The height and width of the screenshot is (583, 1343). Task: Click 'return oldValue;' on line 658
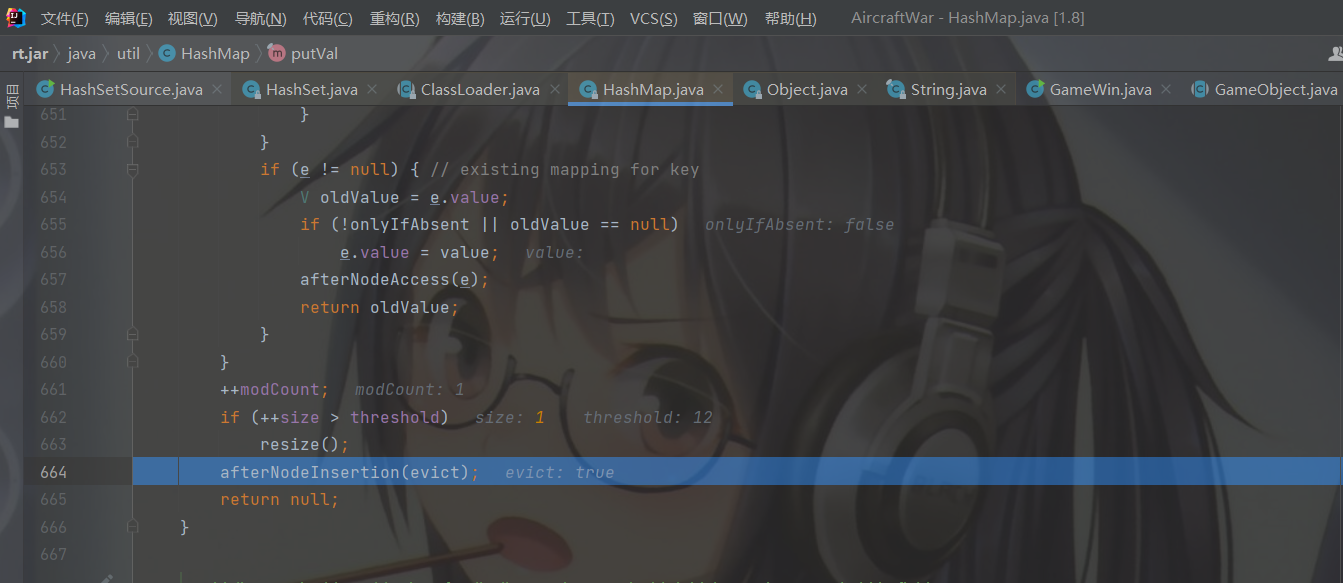click(x=380, y=307)
